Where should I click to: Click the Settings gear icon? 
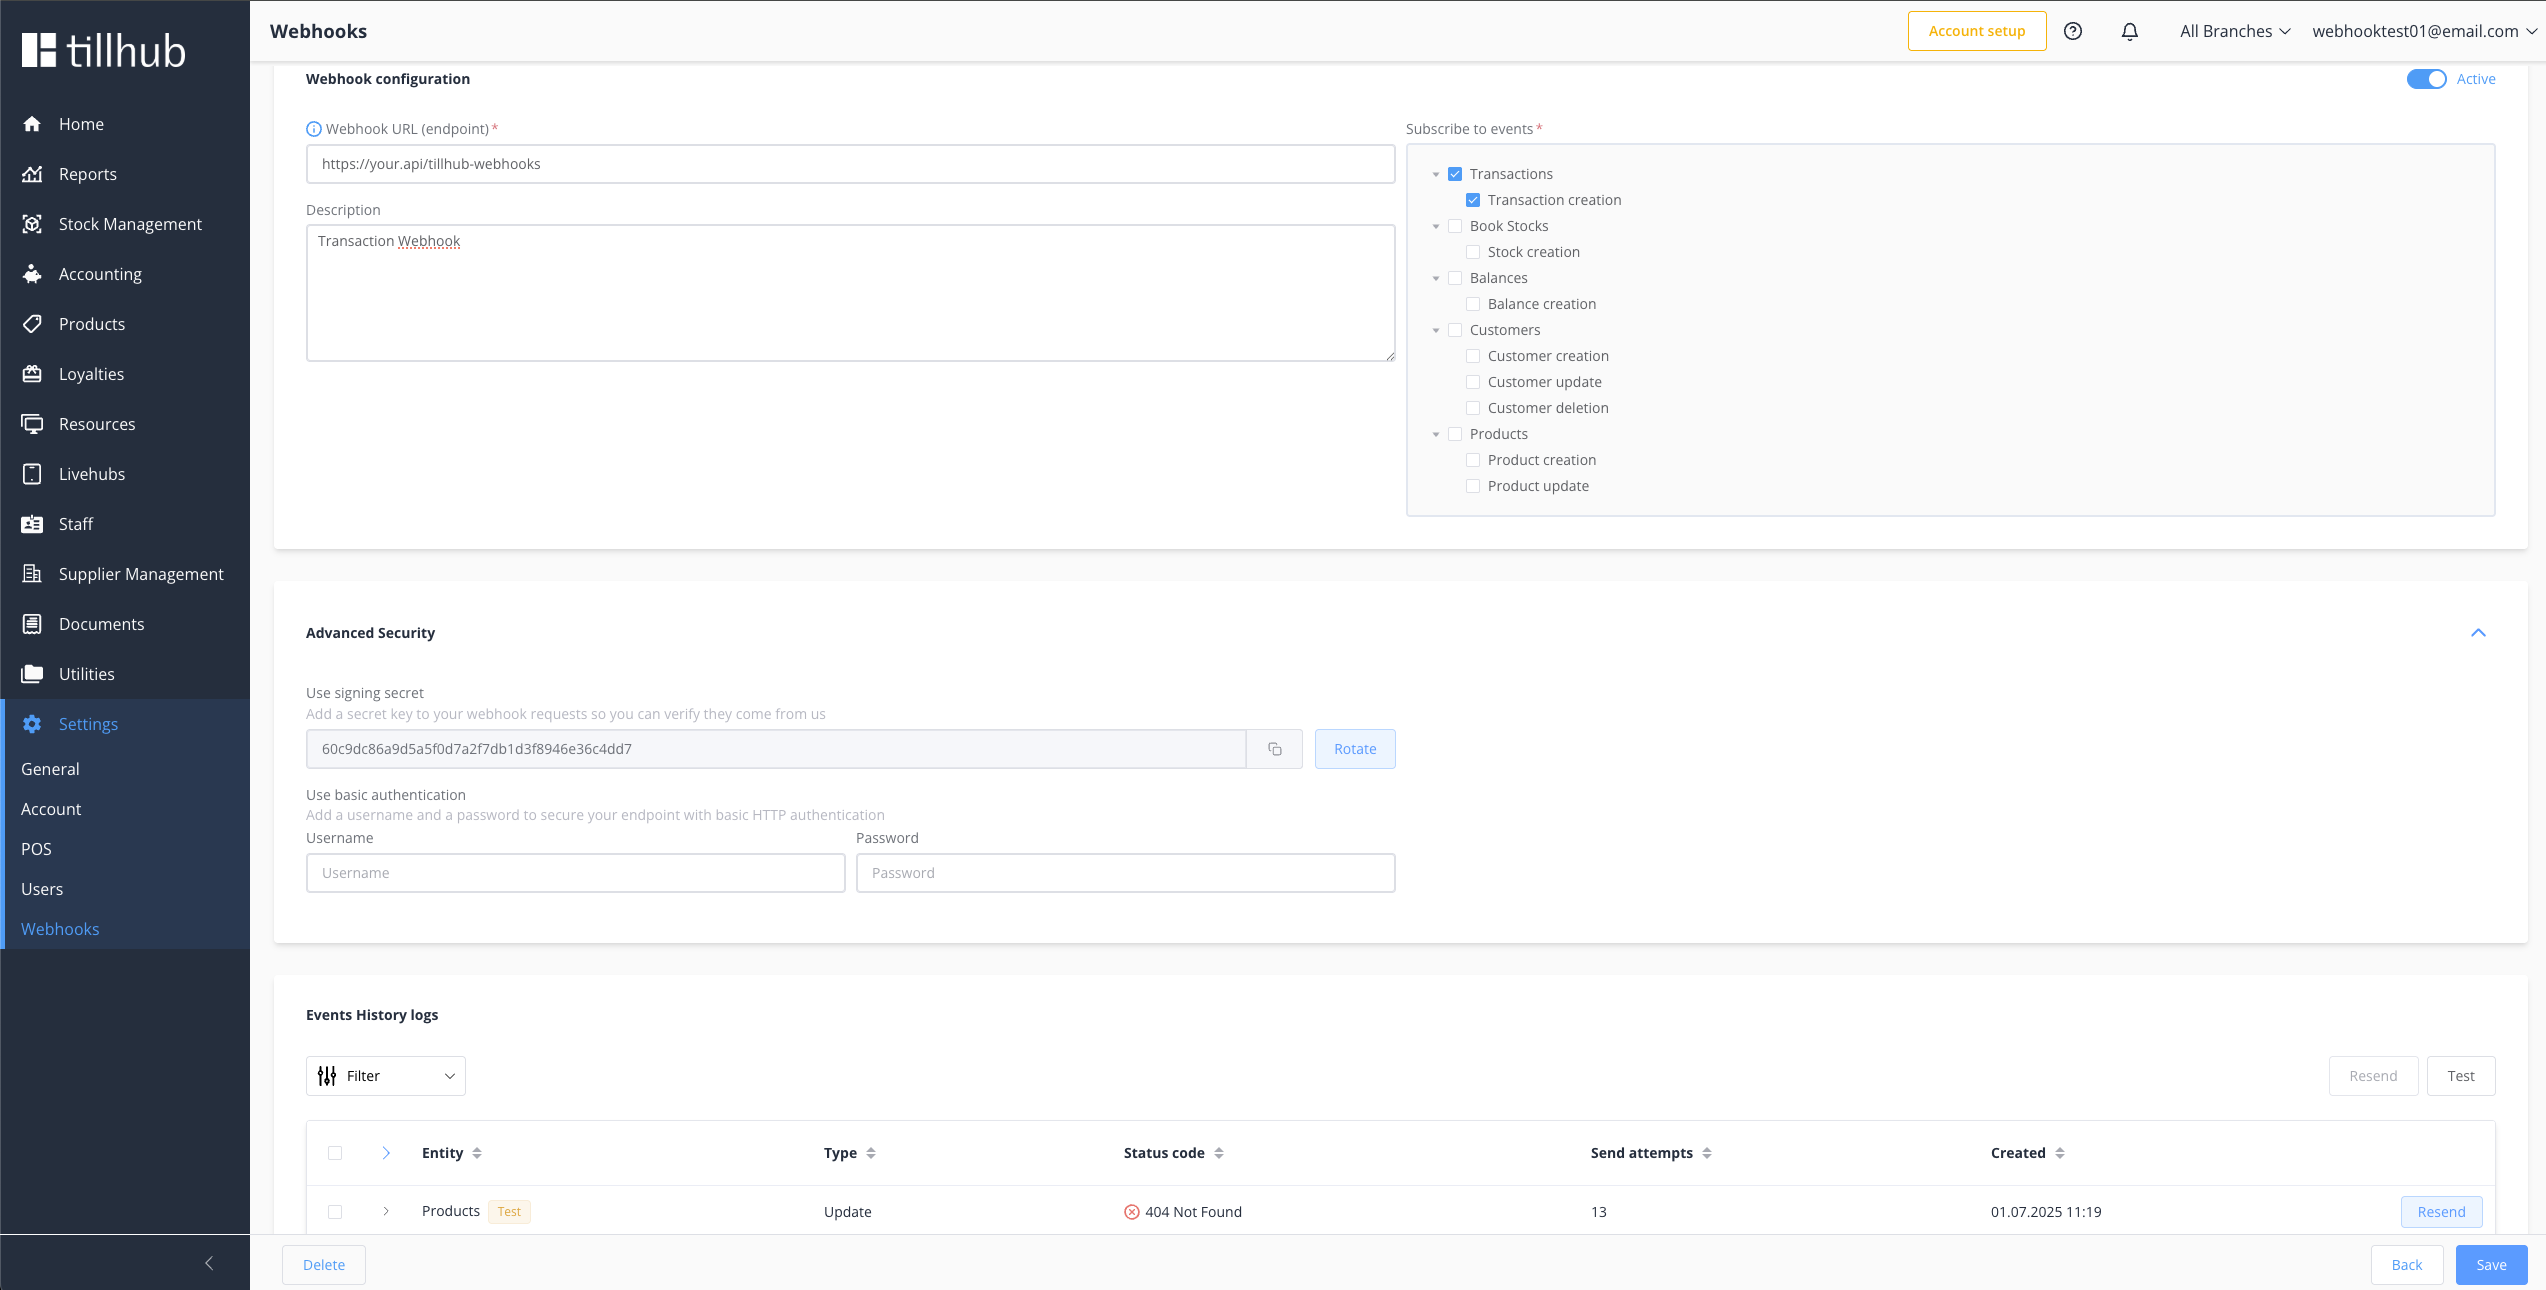coord(32,724)
